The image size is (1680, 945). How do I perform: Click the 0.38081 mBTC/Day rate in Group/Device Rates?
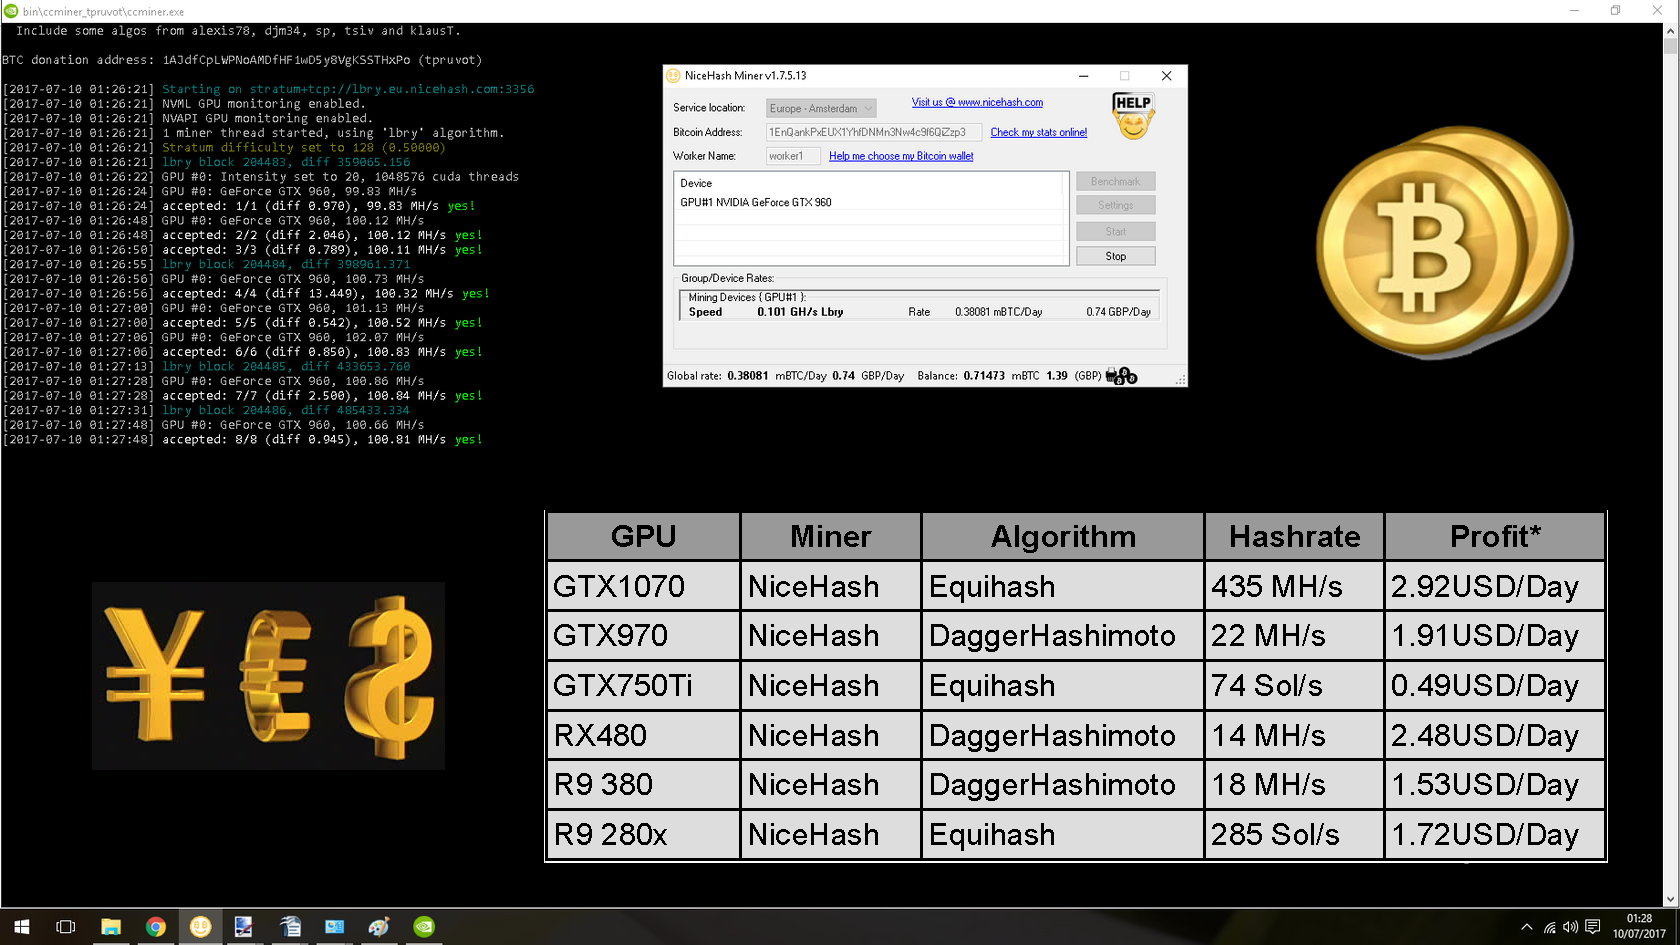coord(998,312)
